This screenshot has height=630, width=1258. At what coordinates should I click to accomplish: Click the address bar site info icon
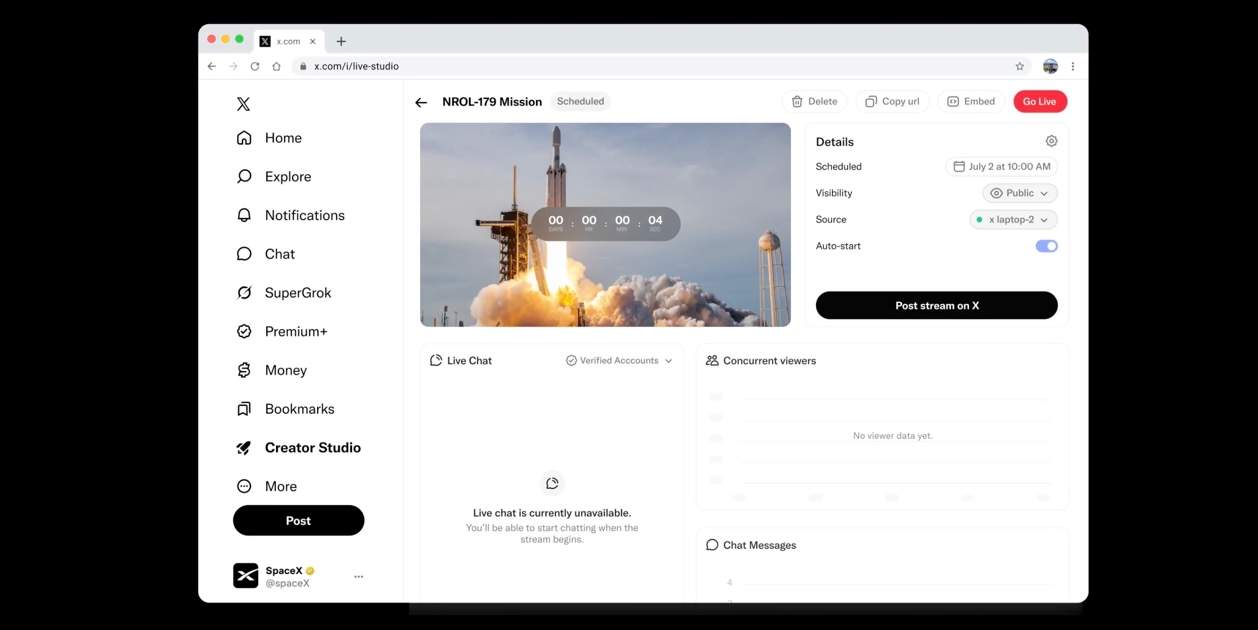click(302, 66)
